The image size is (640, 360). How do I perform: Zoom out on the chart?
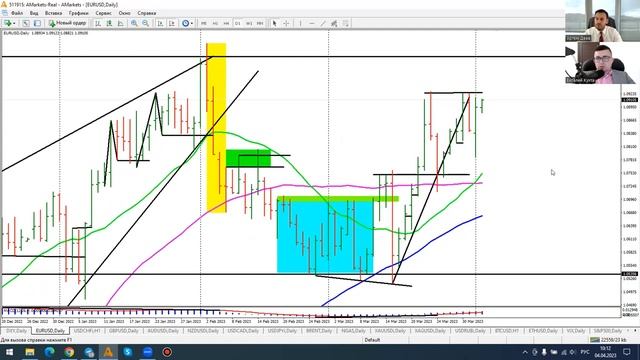(x=145, y=23)
